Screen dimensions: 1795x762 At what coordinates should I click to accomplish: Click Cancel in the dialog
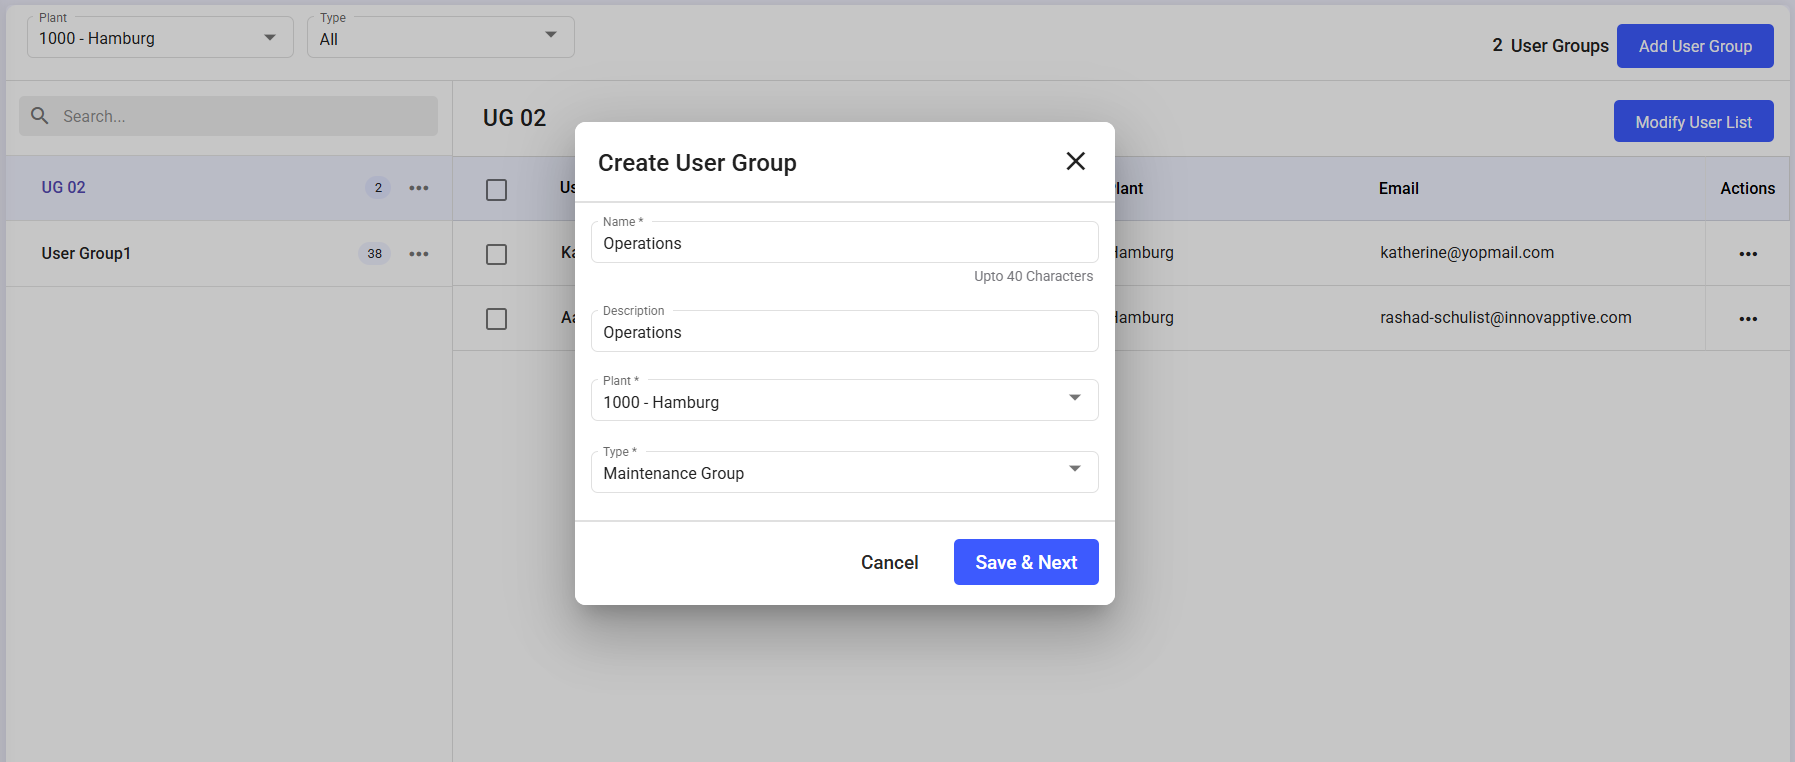click(889, 562)
